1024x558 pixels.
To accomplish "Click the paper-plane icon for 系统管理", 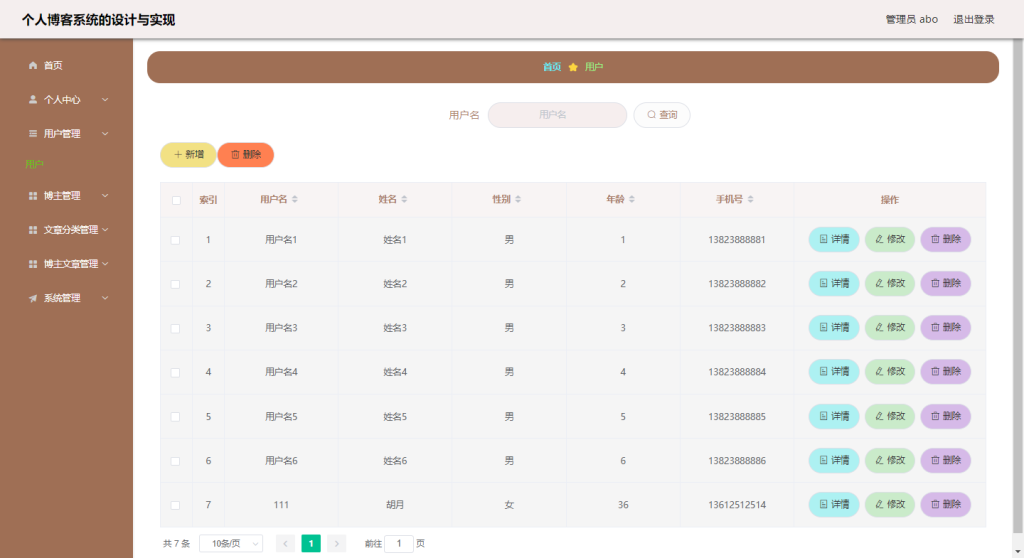I will [x=33, y=298].
